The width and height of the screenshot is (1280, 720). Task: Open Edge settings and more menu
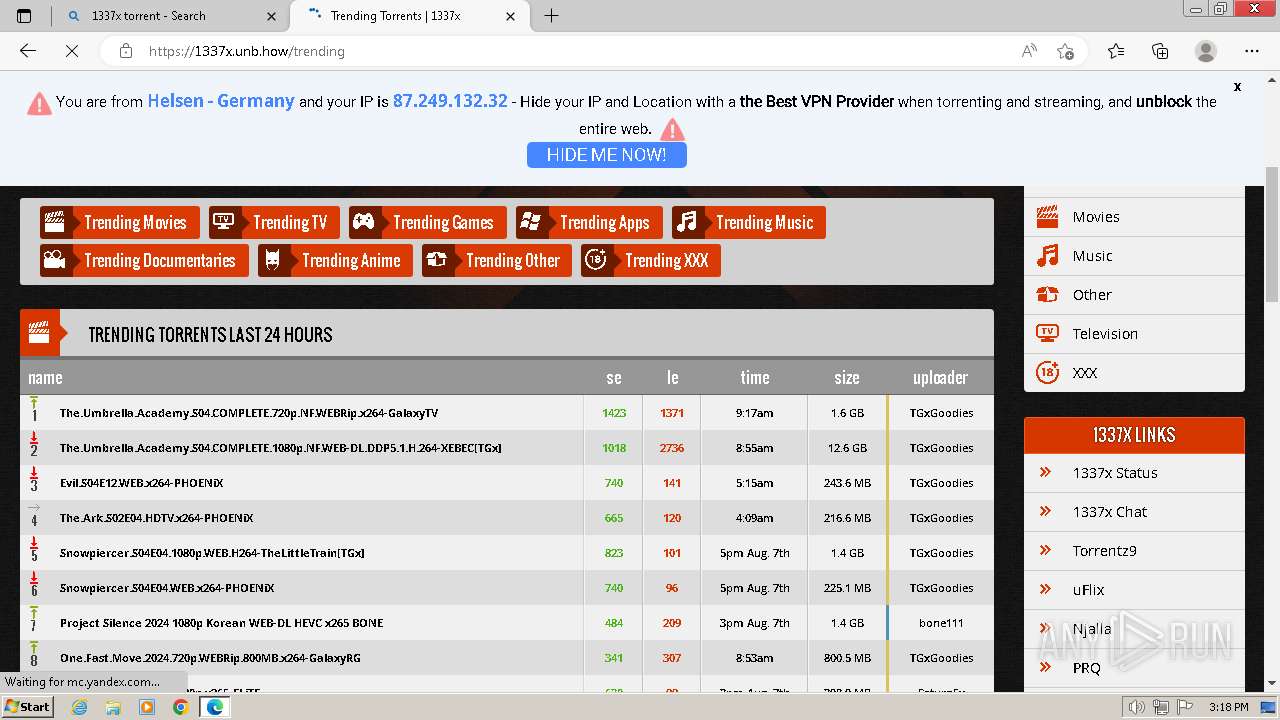(x=1252, y=51)
